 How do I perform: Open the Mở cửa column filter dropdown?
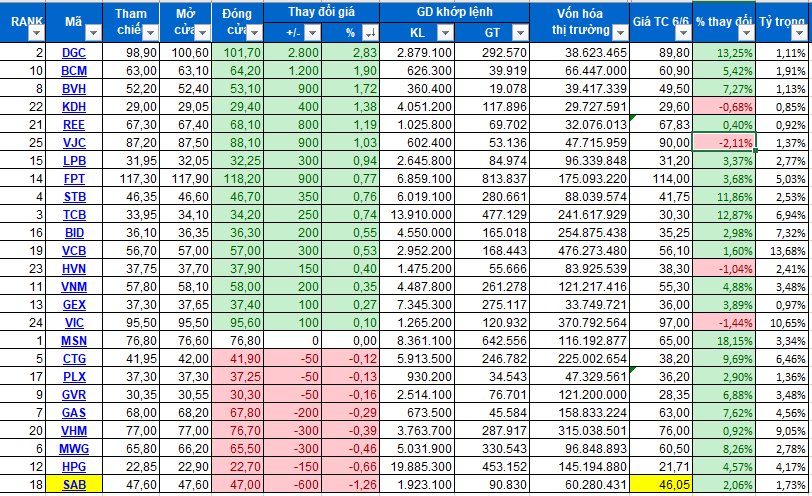coord(202,33)
